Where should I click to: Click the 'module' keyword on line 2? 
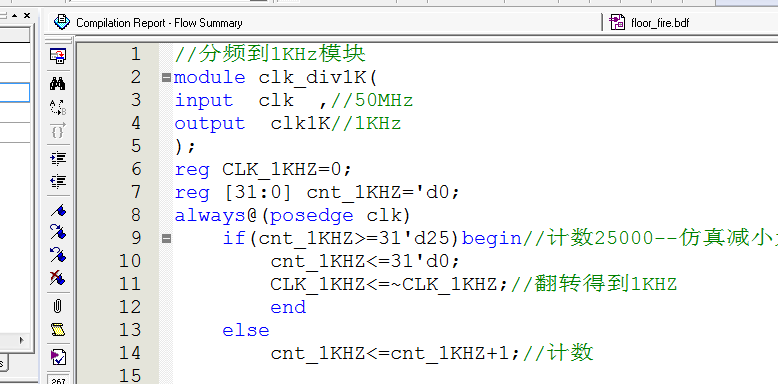210,77
